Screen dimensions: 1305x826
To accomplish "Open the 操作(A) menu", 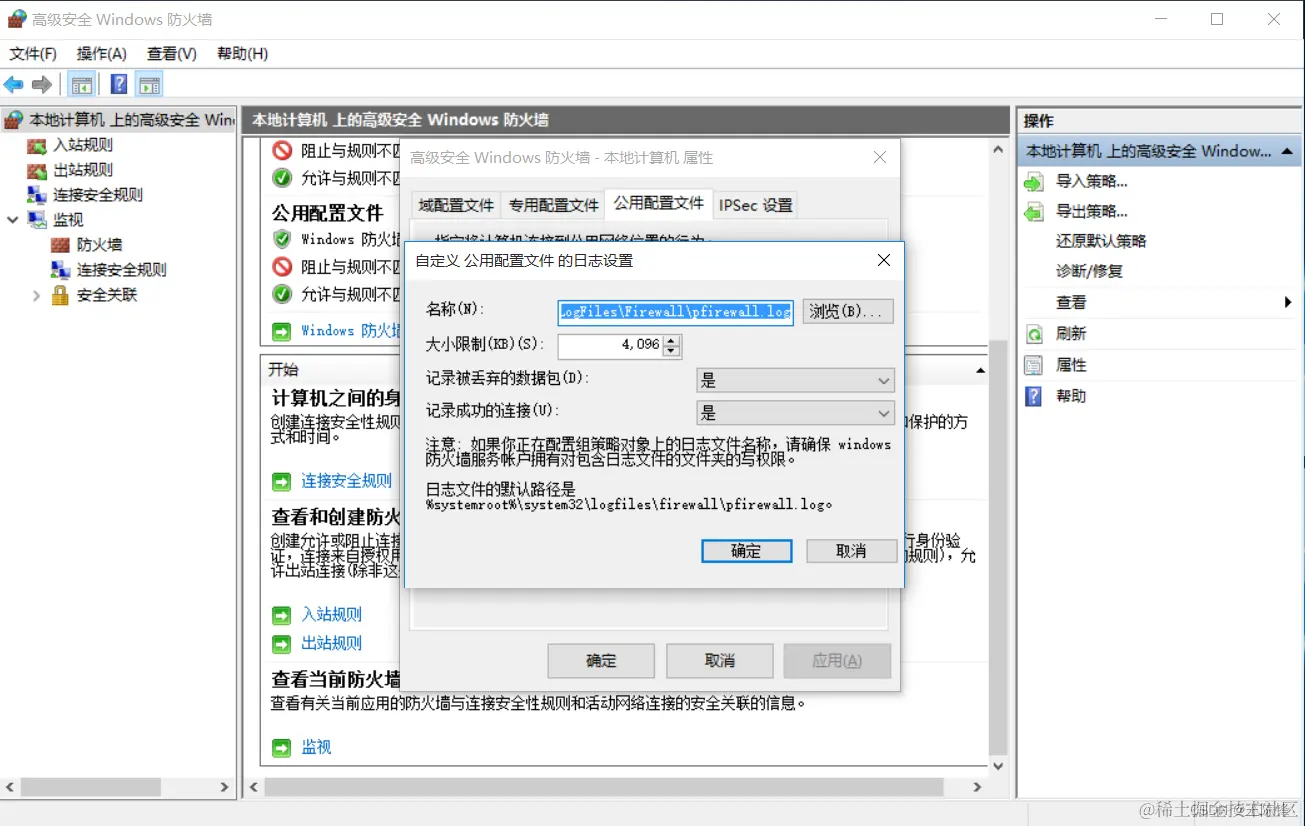I will (x=102, y=54).
